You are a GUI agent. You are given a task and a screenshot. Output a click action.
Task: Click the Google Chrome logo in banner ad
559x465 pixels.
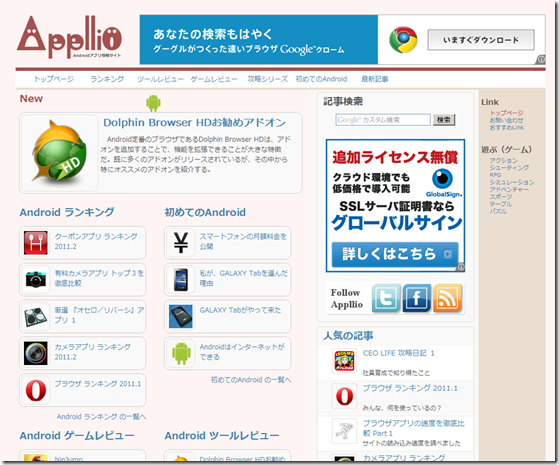tap(403, 40)
